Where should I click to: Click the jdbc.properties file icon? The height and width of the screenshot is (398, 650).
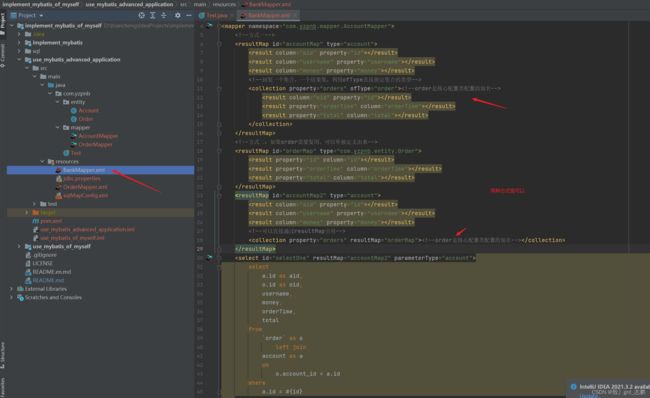[x=59, y=179]
